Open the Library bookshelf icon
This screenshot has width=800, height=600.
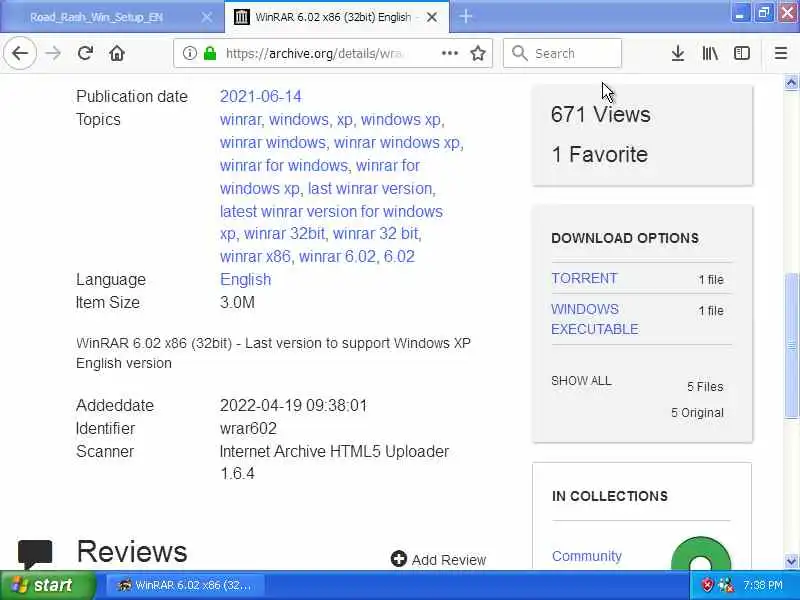[710, 53]
